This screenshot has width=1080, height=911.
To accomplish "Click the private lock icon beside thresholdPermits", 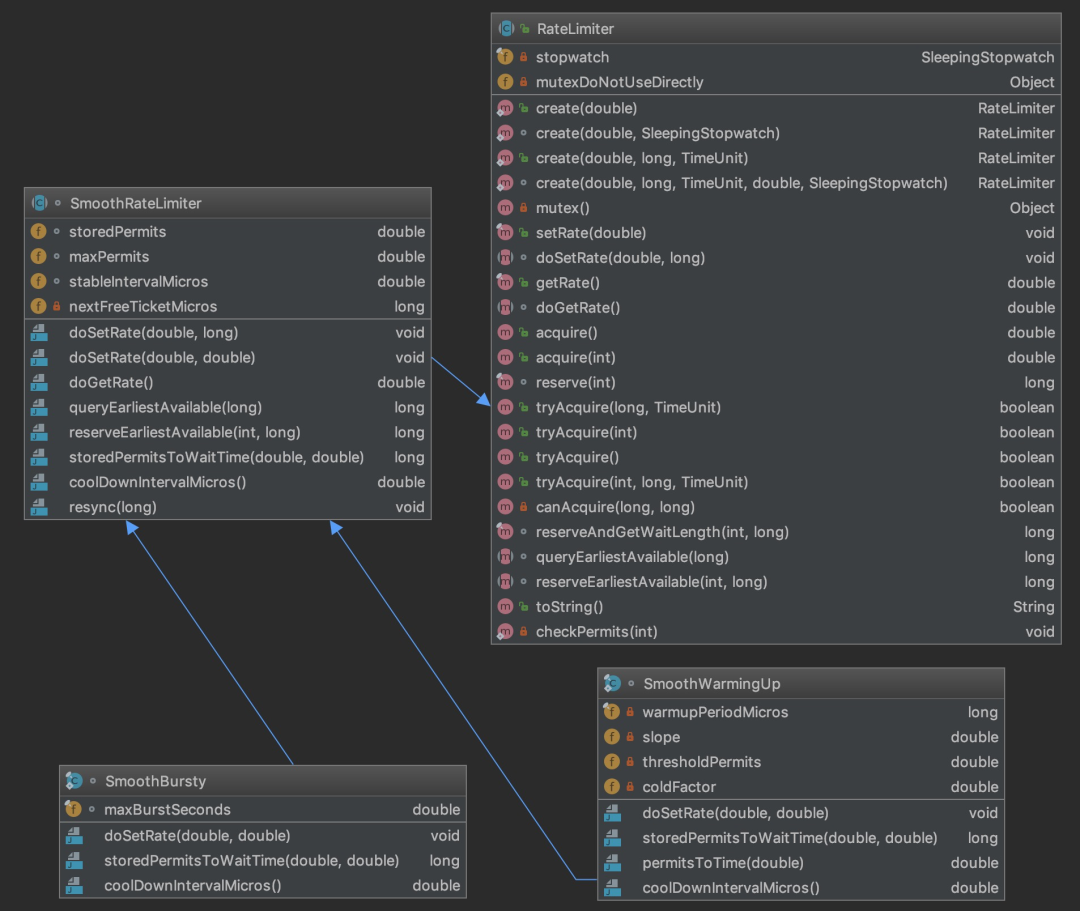I will (x=630, y=762).
